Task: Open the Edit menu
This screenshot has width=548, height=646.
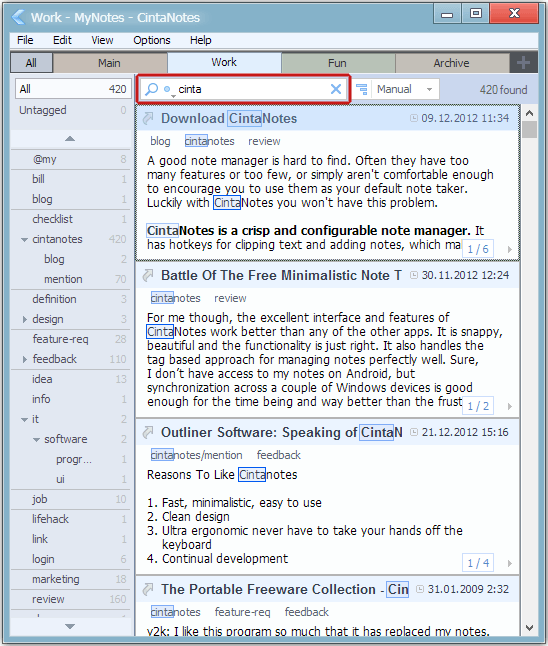Action: [62, 40]
